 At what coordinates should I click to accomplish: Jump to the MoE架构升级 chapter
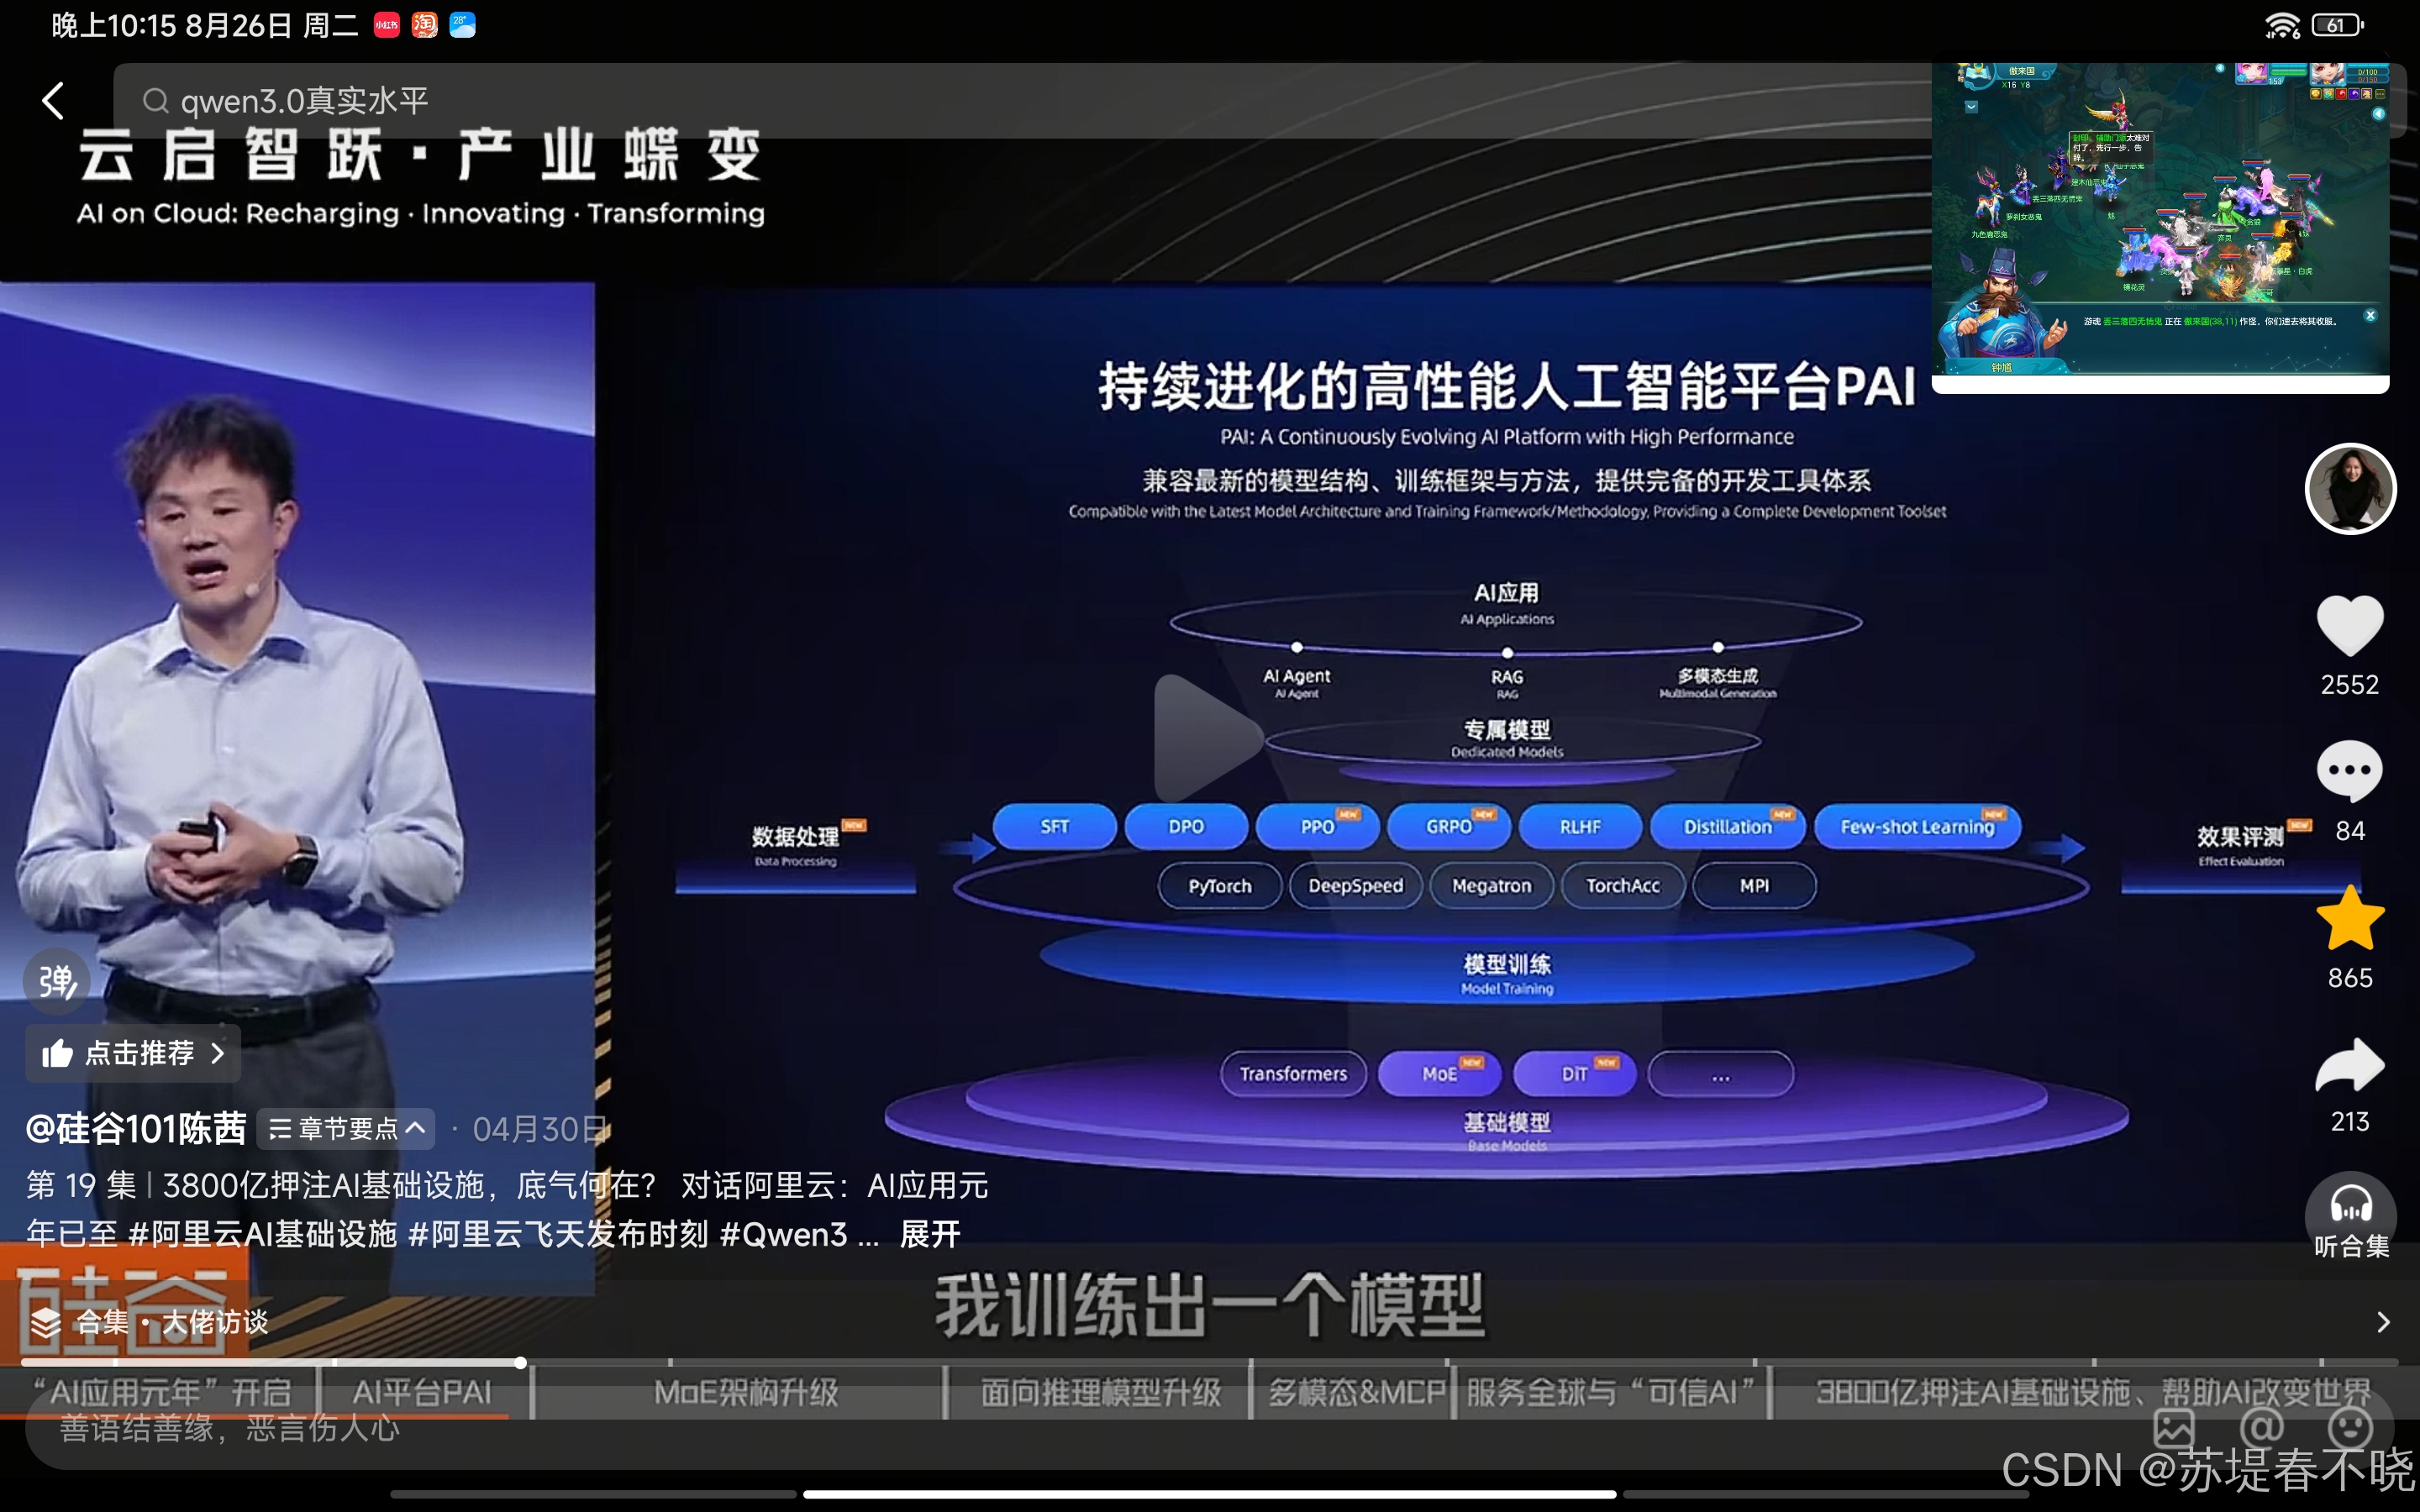click(x=745, y=1392)
